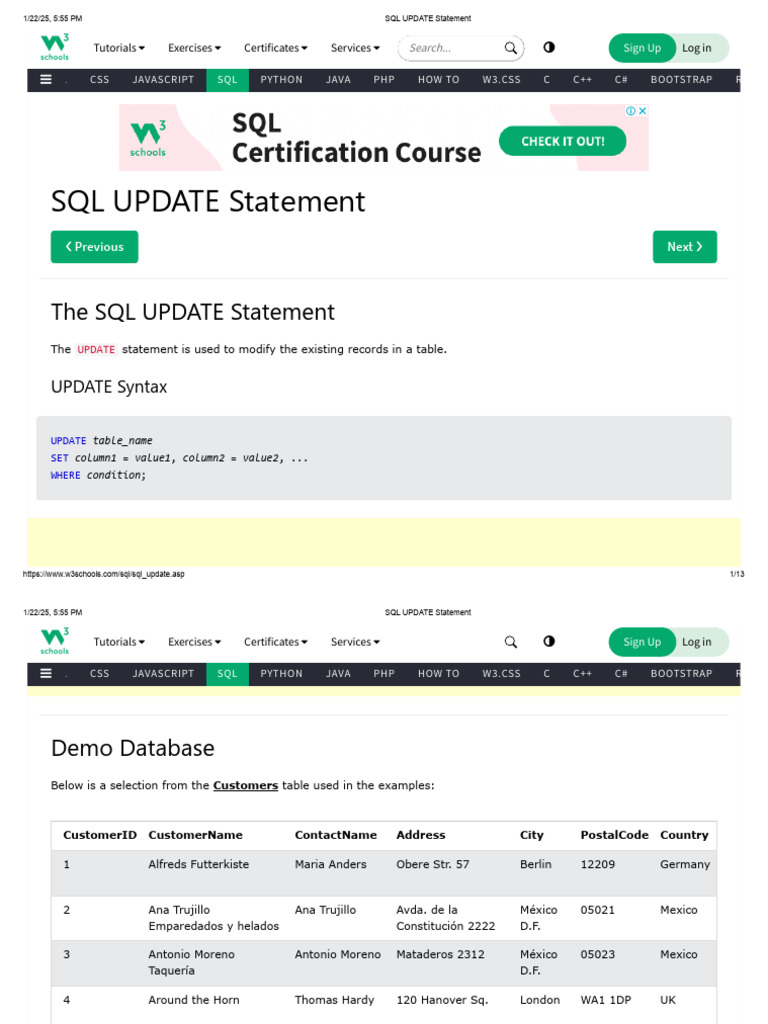Select PYTHON in the first page navbar
Image resolution: width=768 pixels, height=1024 pixels.
[281, 80]
